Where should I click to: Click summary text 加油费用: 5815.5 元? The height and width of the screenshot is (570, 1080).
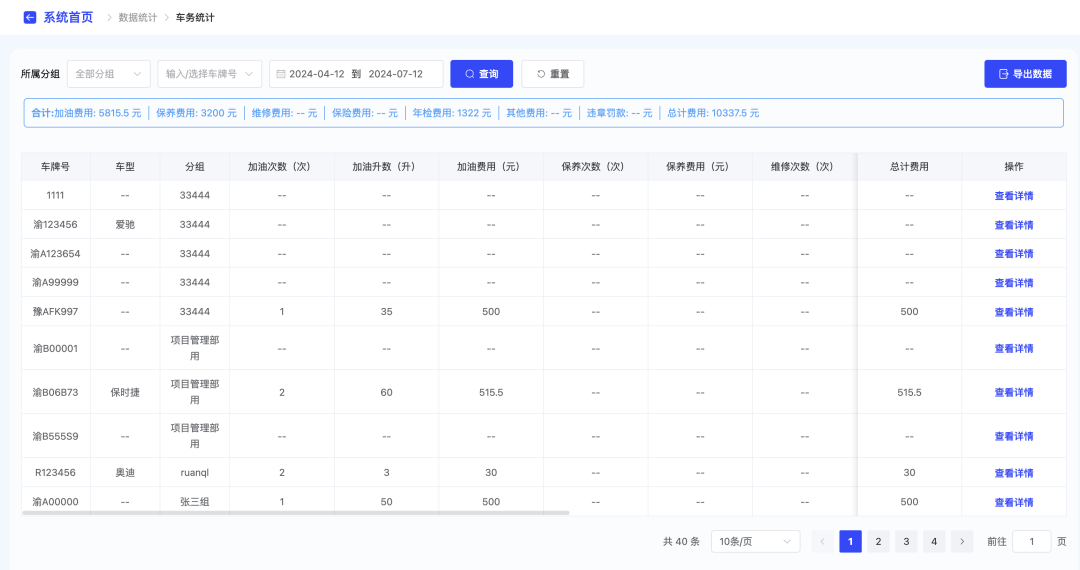98,113
